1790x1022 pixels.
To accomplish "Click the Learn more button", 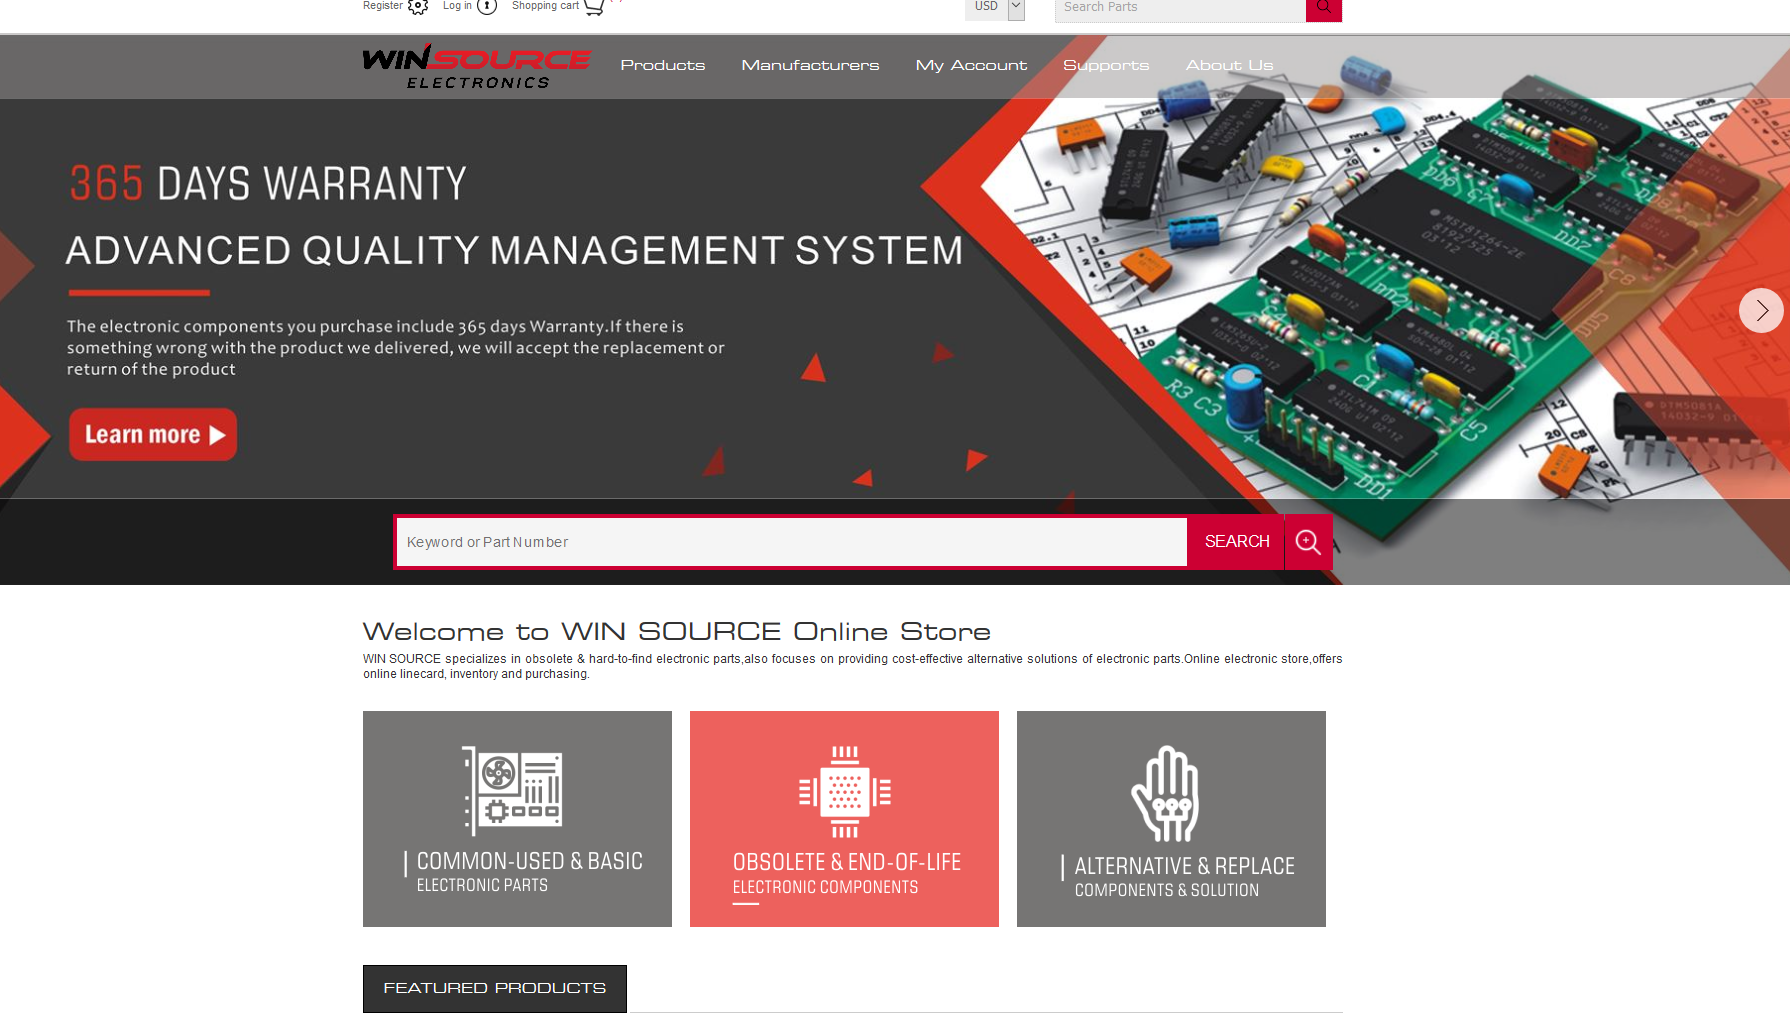I will [x=152, y=434].
